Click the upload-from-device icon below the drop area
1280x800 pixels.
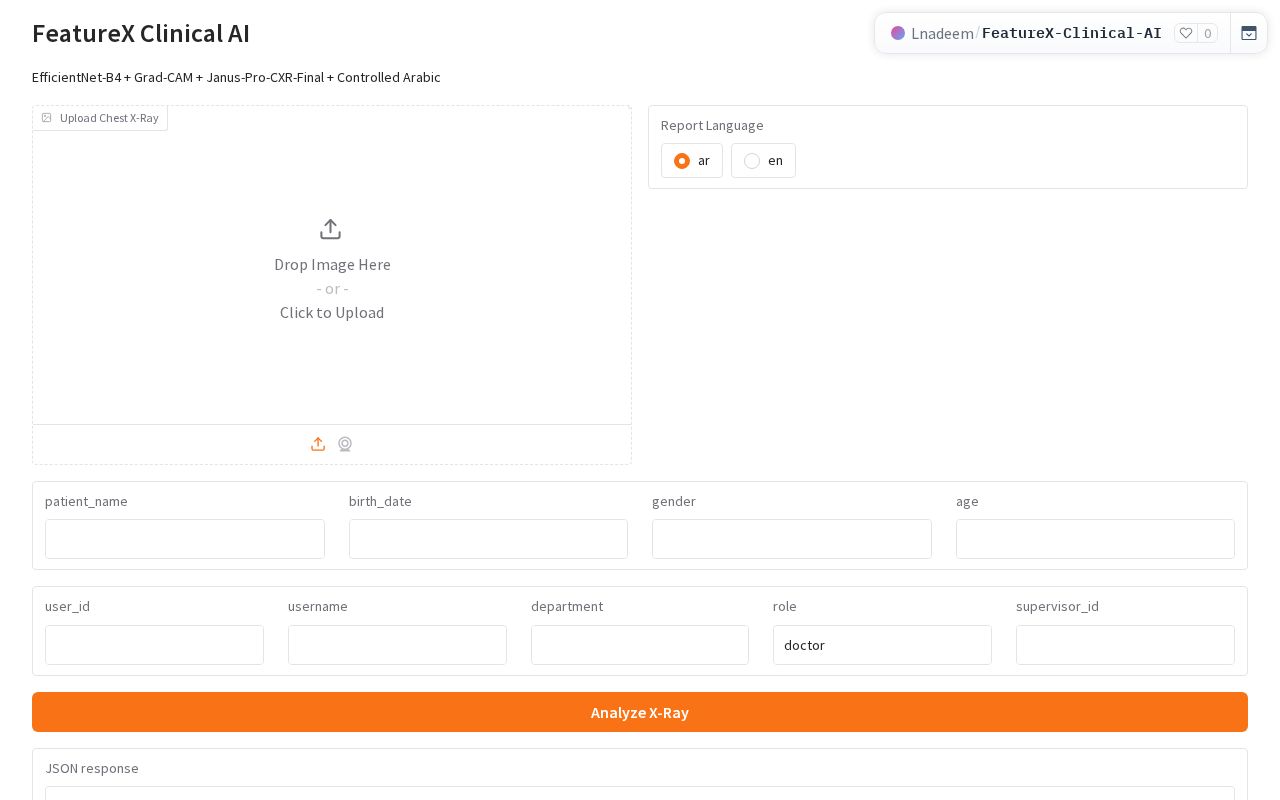click(318, 444)
